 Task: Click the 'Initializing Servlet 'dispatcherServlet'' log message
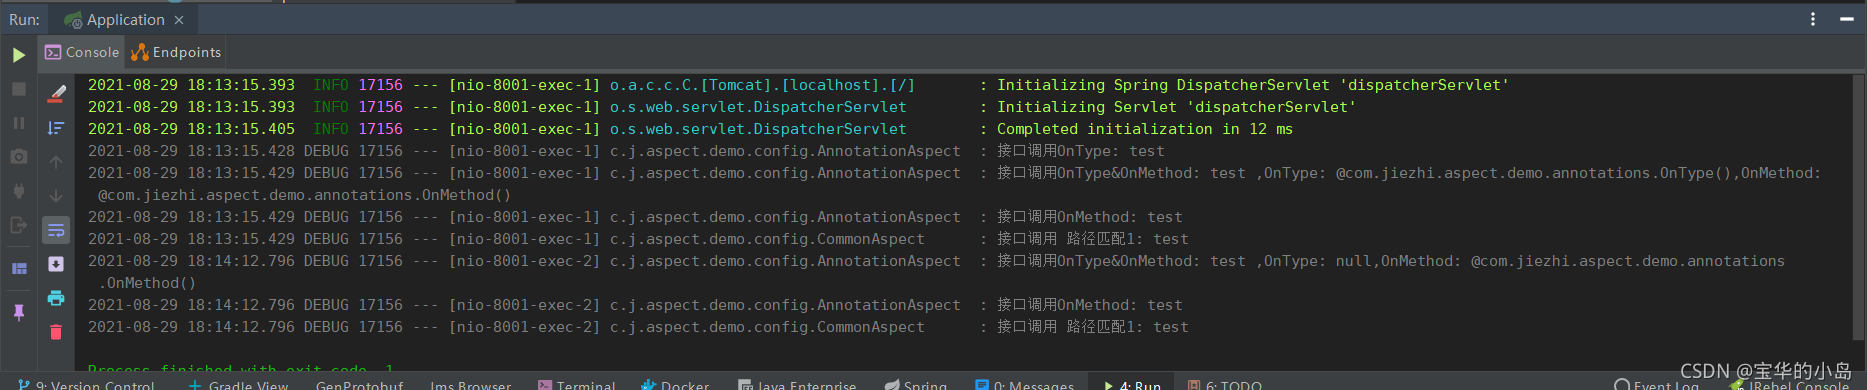[1176, 107]
